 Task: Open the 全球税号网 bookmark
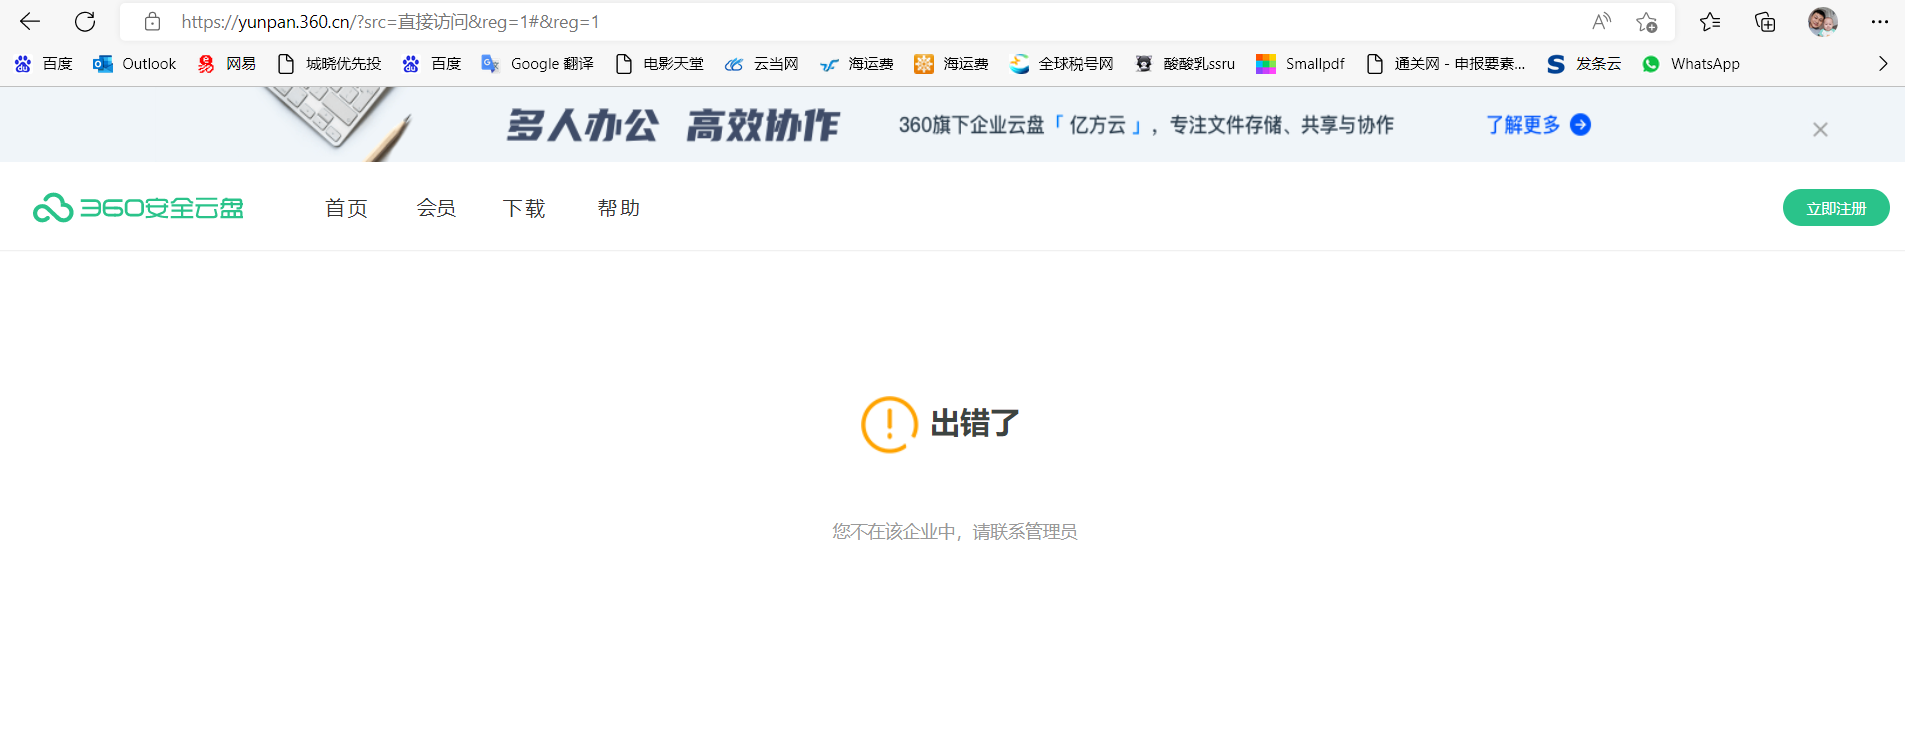coord(1061,64)
